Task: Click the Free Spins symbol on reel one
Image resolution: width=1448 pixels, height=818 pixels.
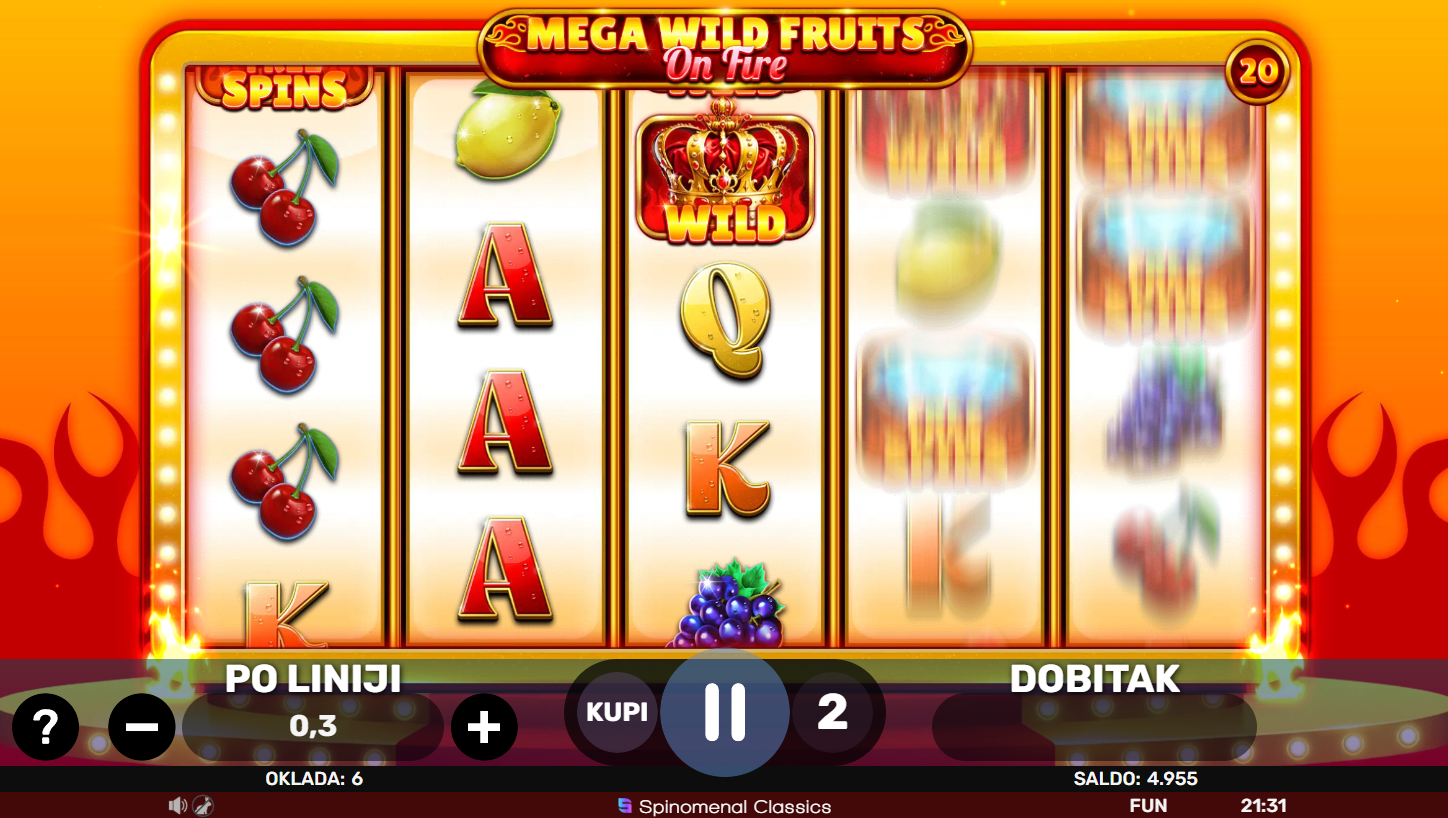Action: (x=285, y=87)
